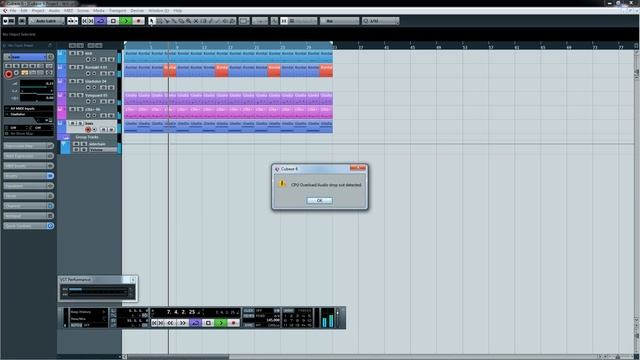The image size is (640, 360).
Task: Click the top toolbar Stop button
Action: (x=113, y=21)
